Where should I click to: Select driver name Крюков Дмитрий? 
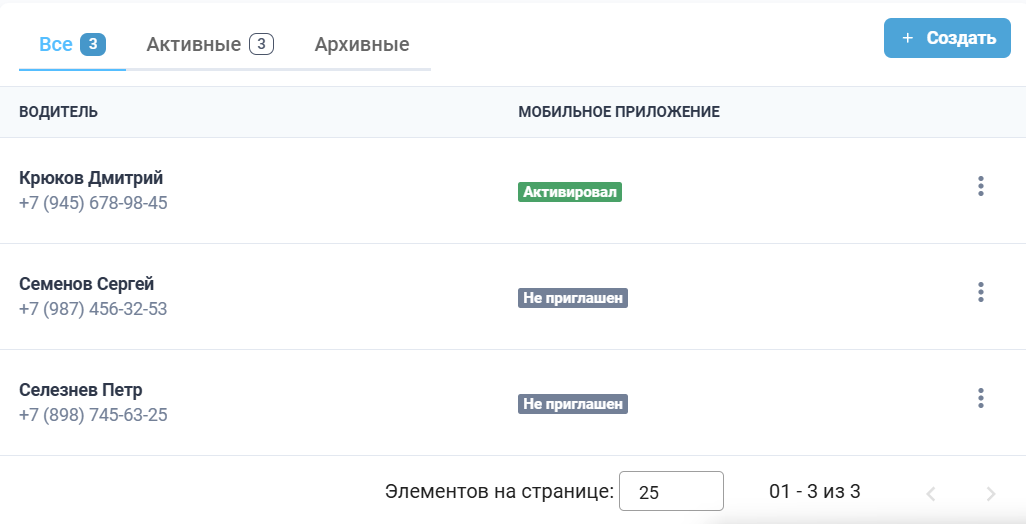click(x=91, y=178)
